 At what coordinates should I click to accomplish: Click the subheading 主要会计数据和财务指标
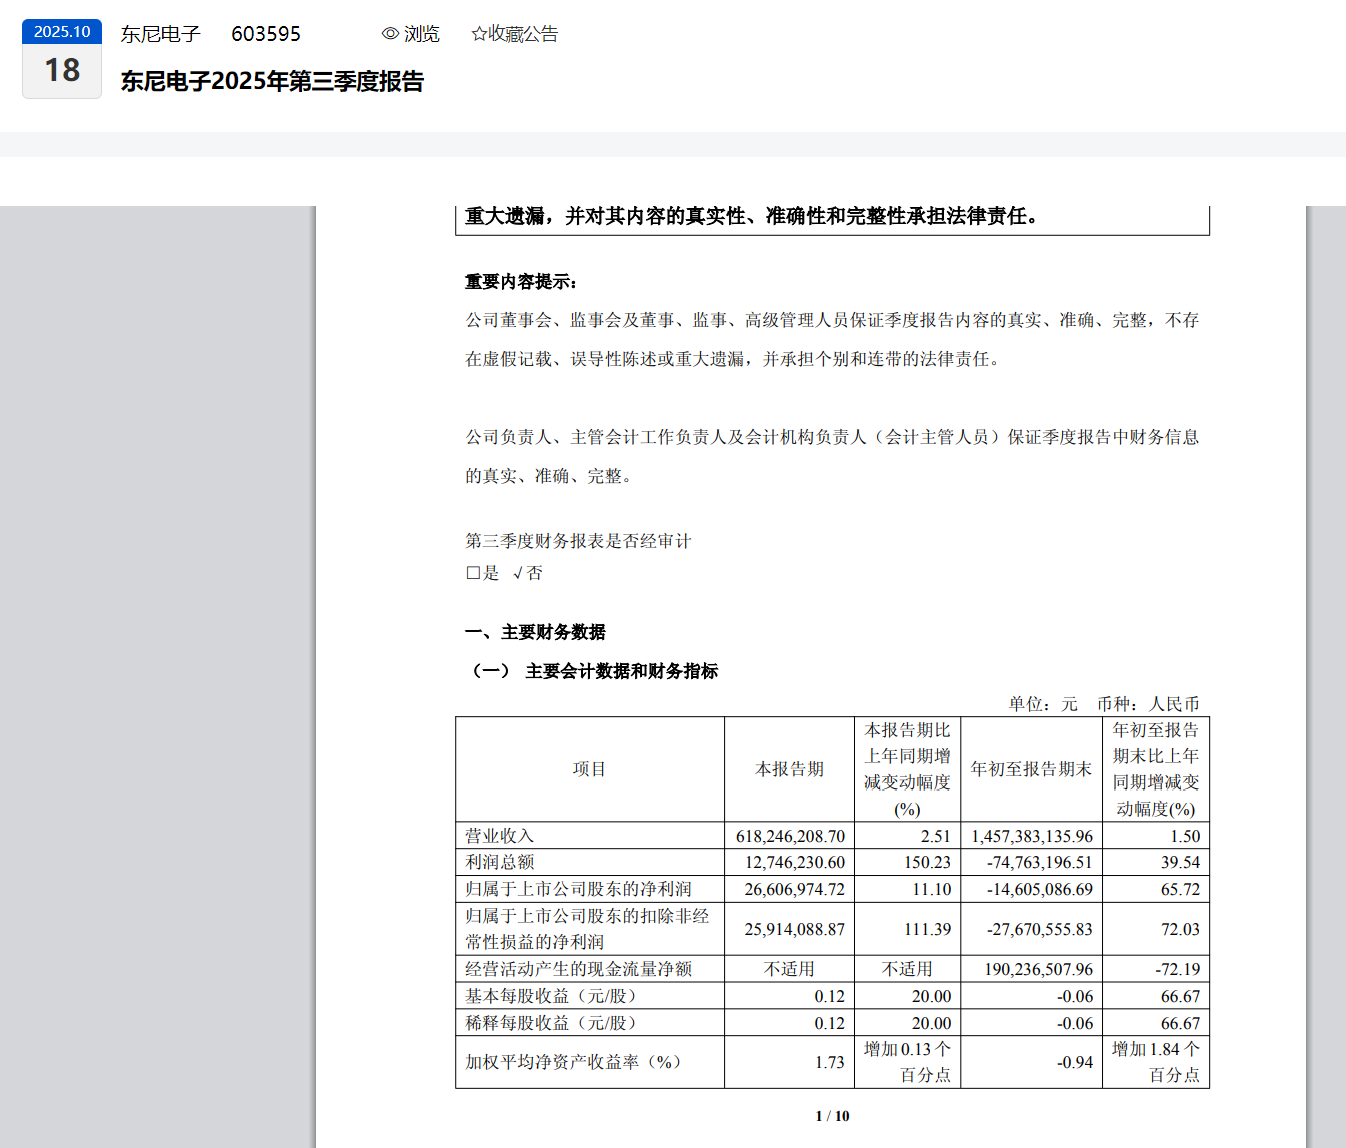pos(622,671)
